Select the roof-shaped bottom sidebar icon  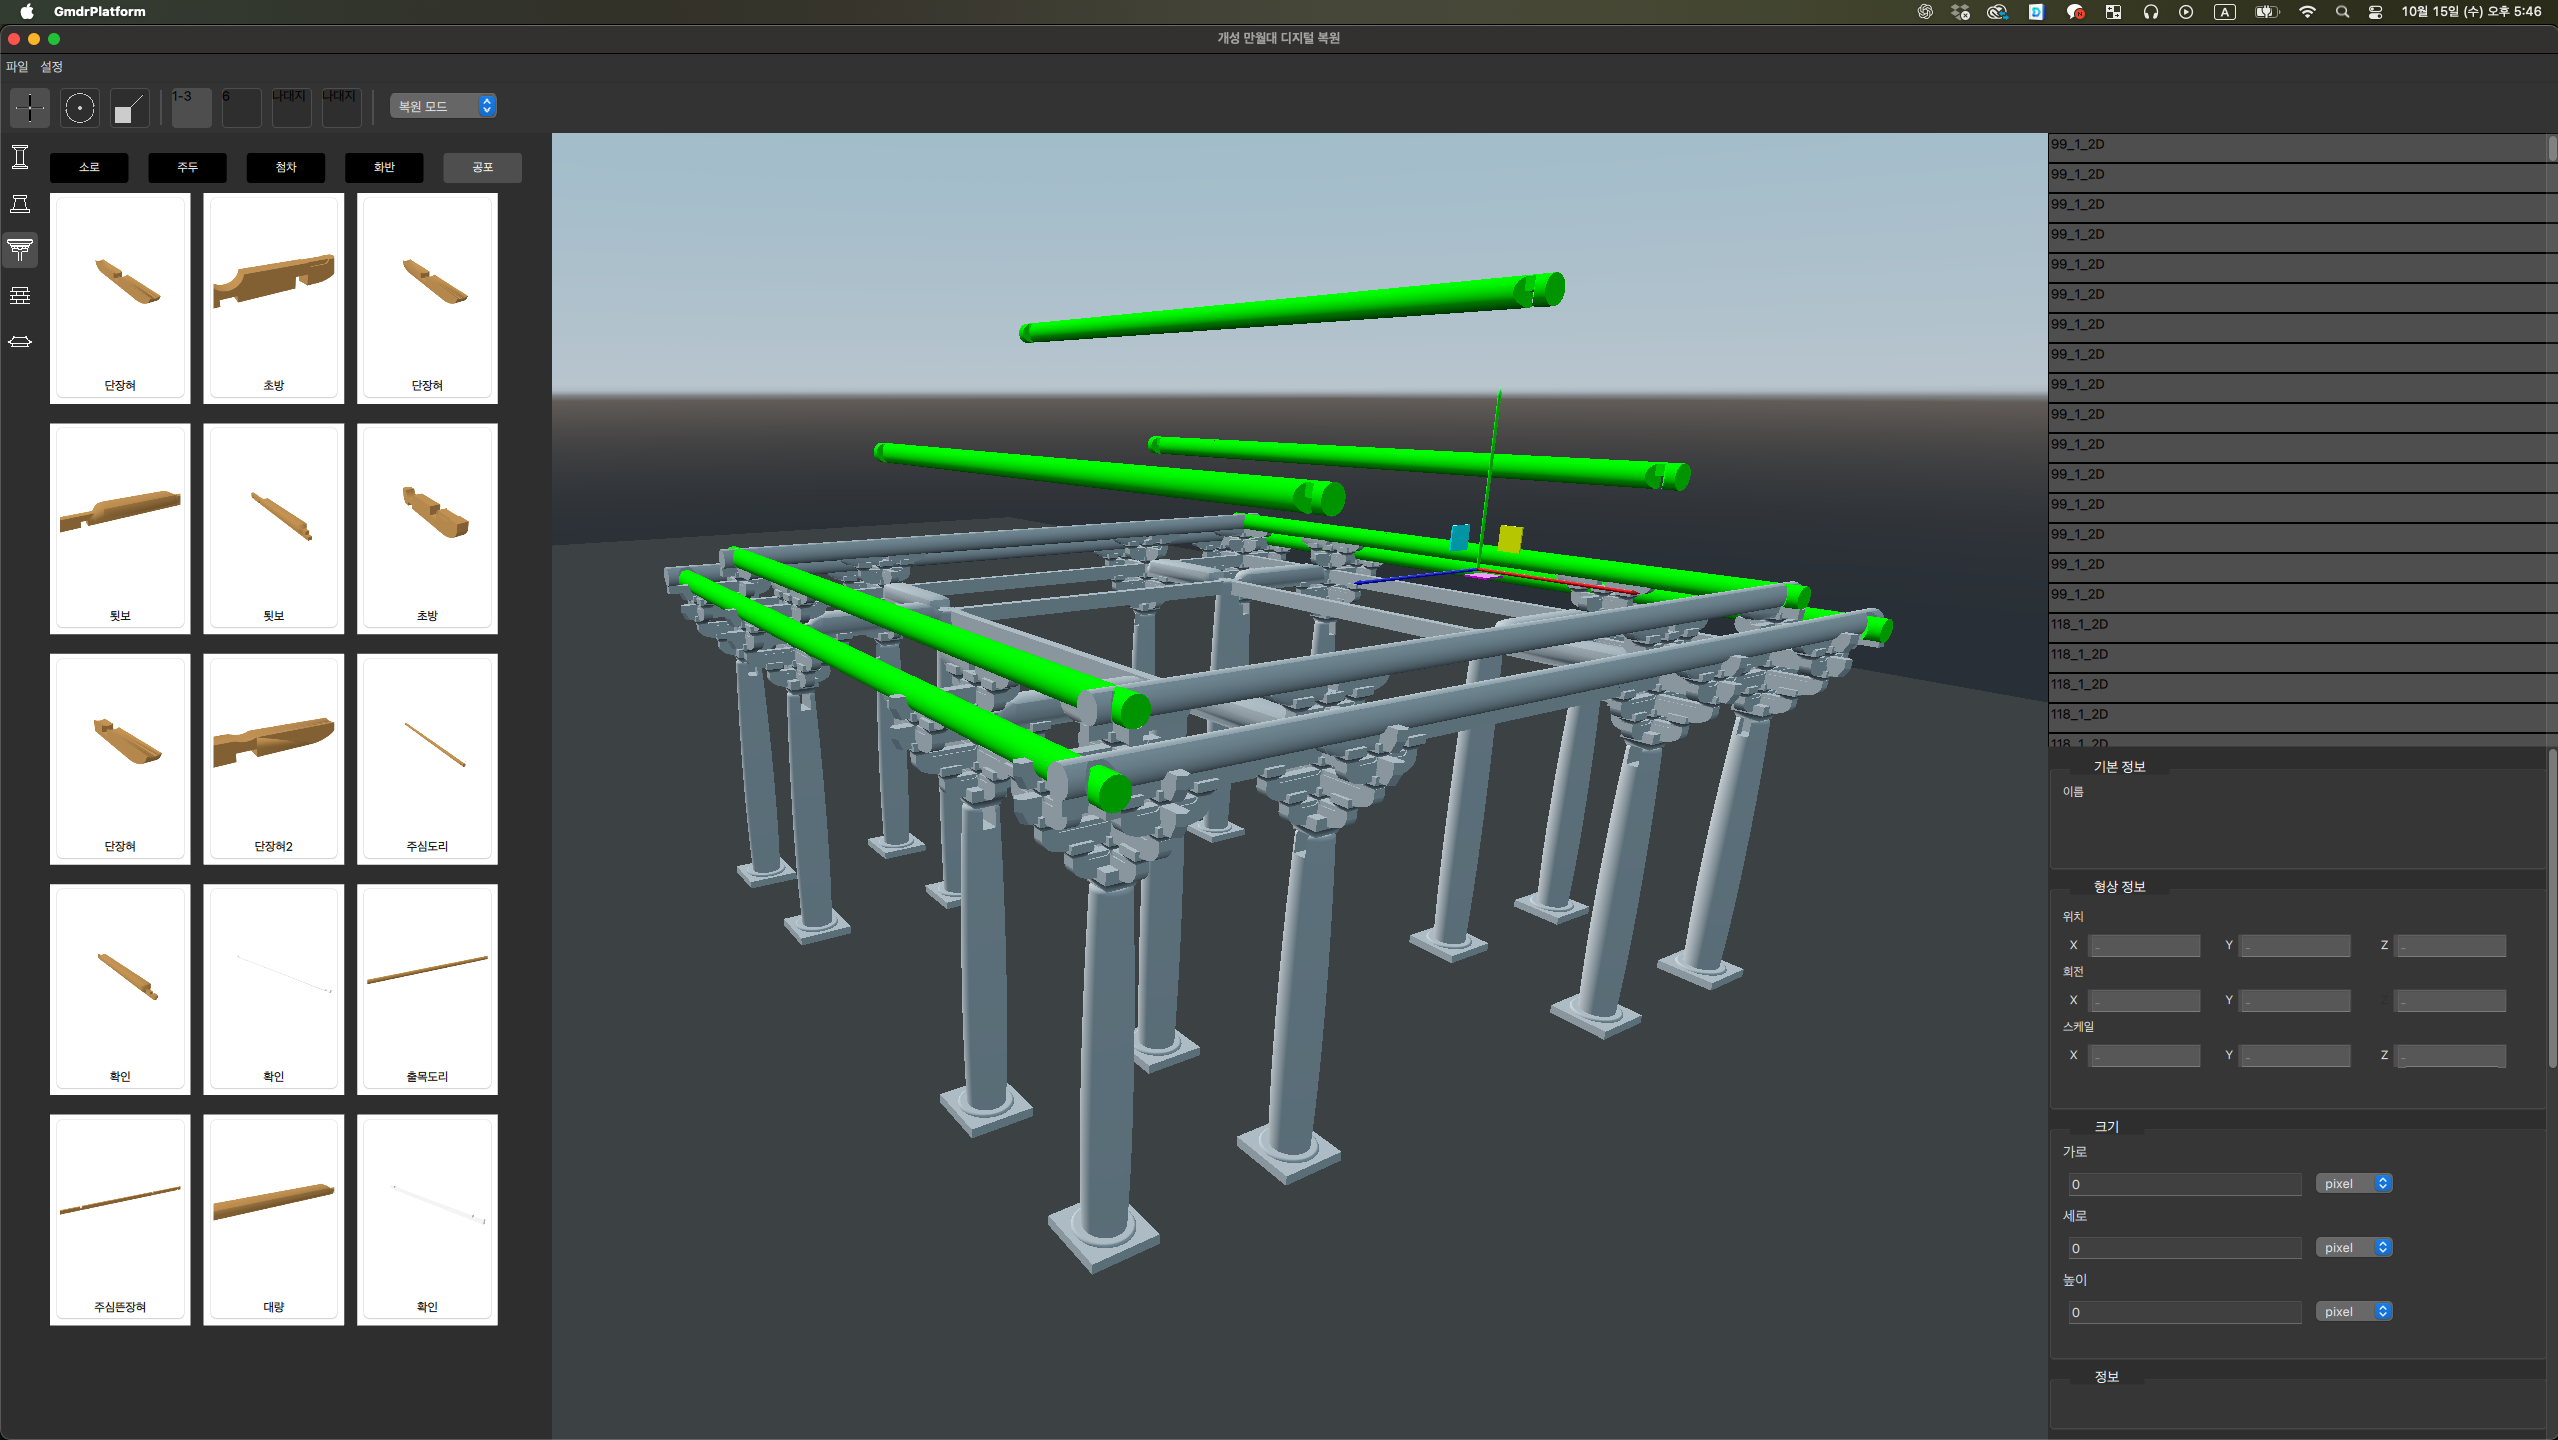20,342
